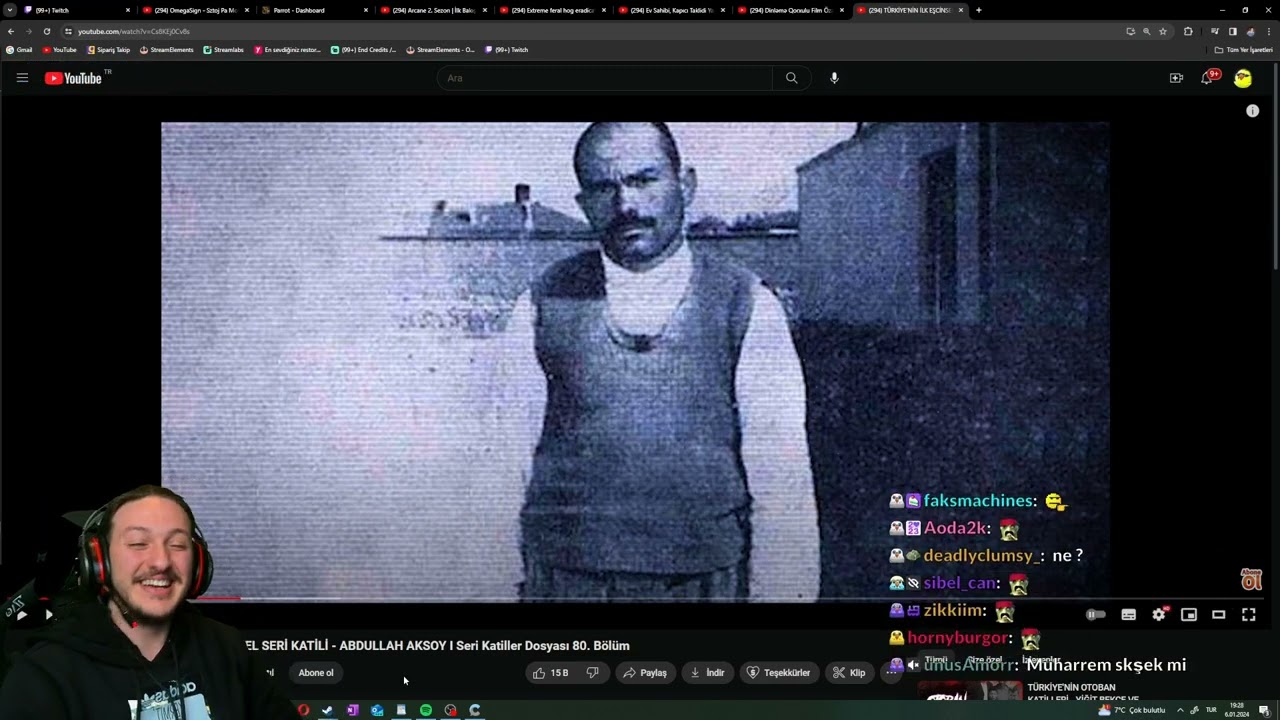
Task: Open Outlook from taskbar
Action: (377, 710)
